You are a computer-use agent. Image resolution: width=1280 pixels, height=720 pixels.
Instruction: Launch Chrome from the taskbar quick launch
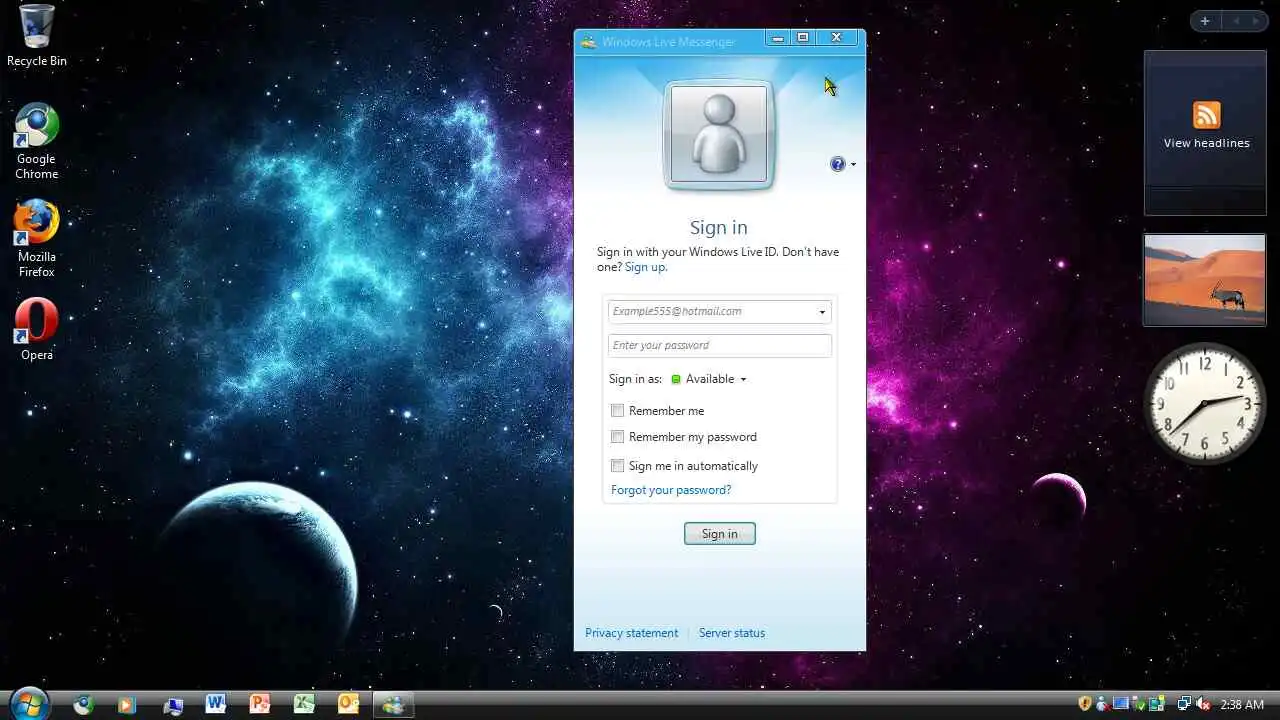tap(84, 704)
